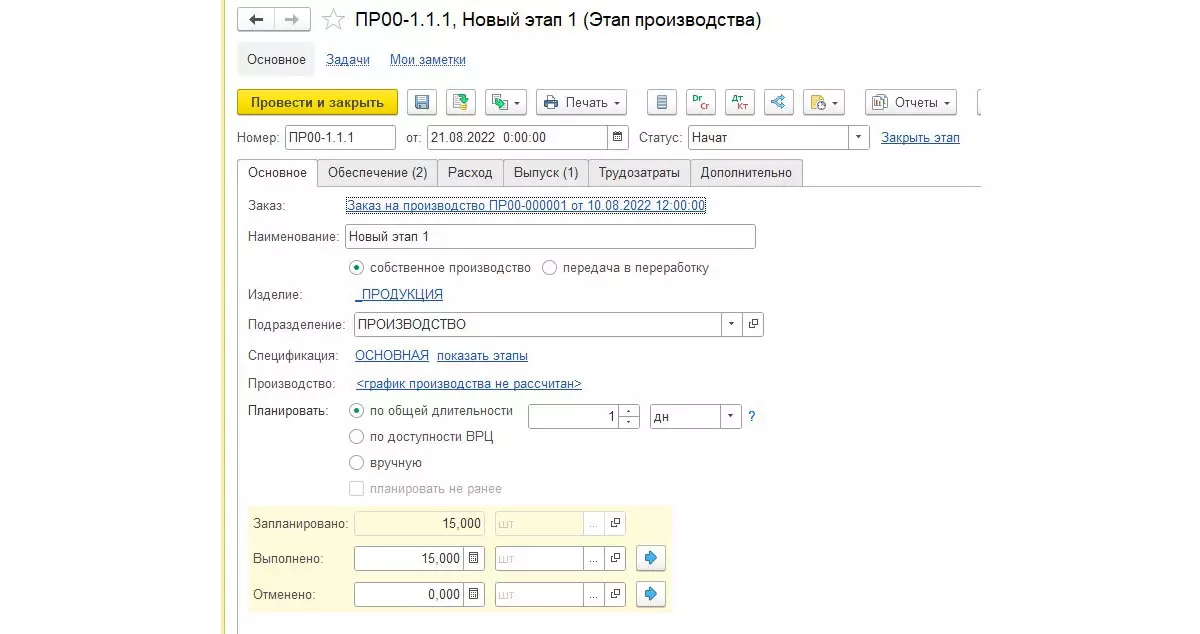Add document to favorites with star
Image resolution: width=1200 pixels, height=634 pixels.
coord(334,20)
